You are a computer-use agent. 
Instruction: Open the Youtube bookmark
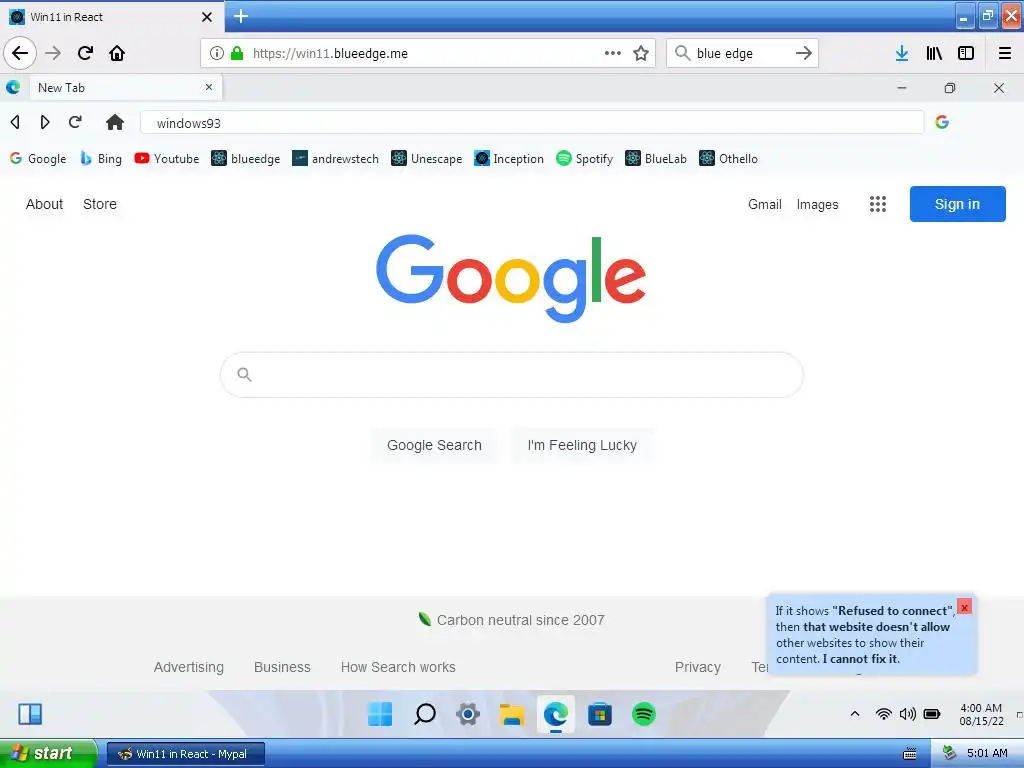(167, 159)
